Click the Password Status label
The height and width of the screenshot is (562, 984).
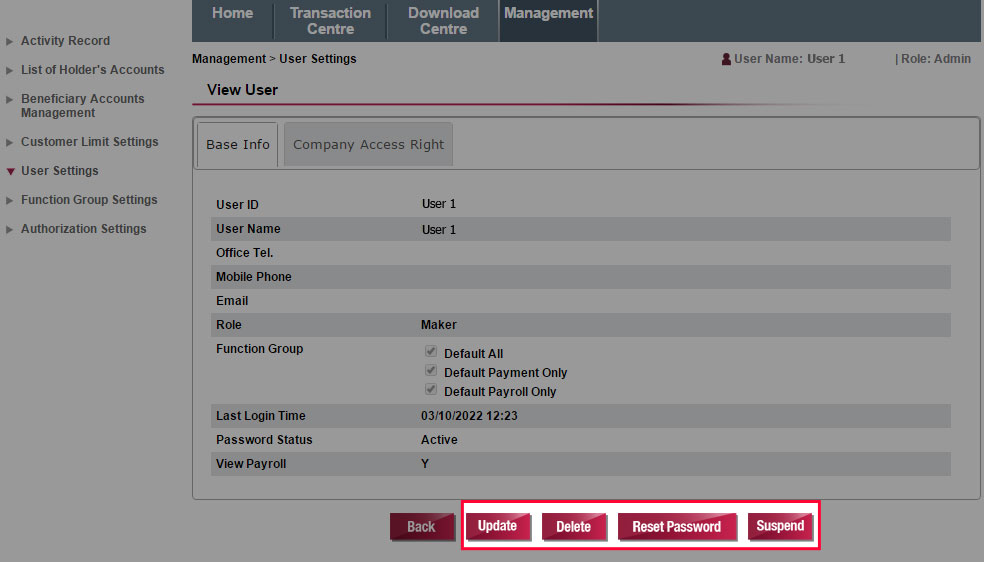click(x=264, y=440)
